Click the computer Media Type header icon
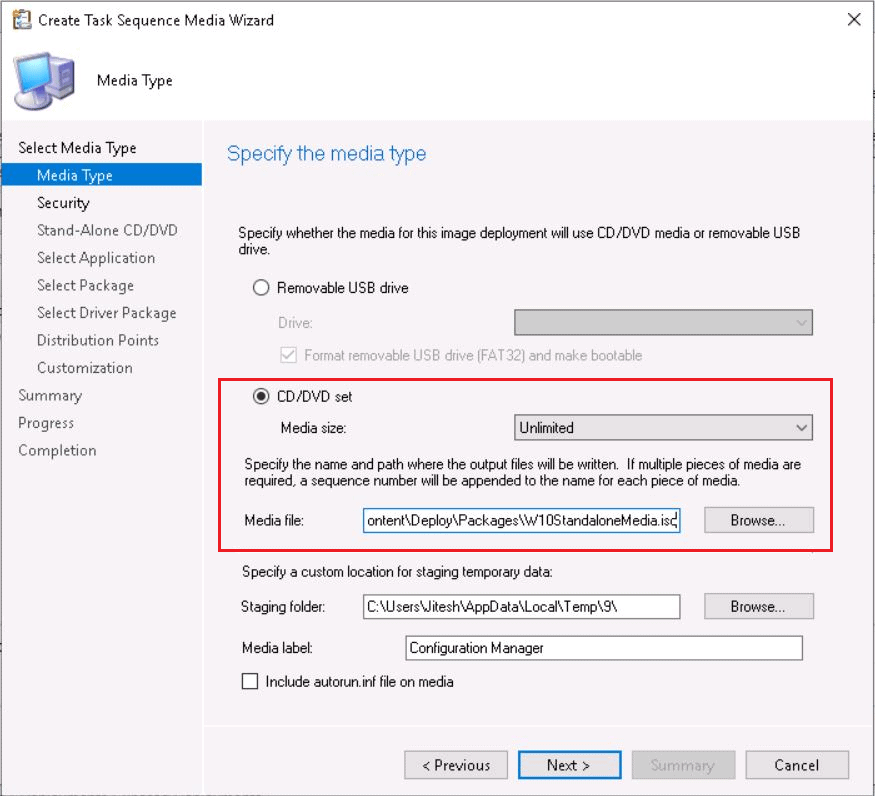Viewport: 875px width, 796px height. click(x=44, y=81)
